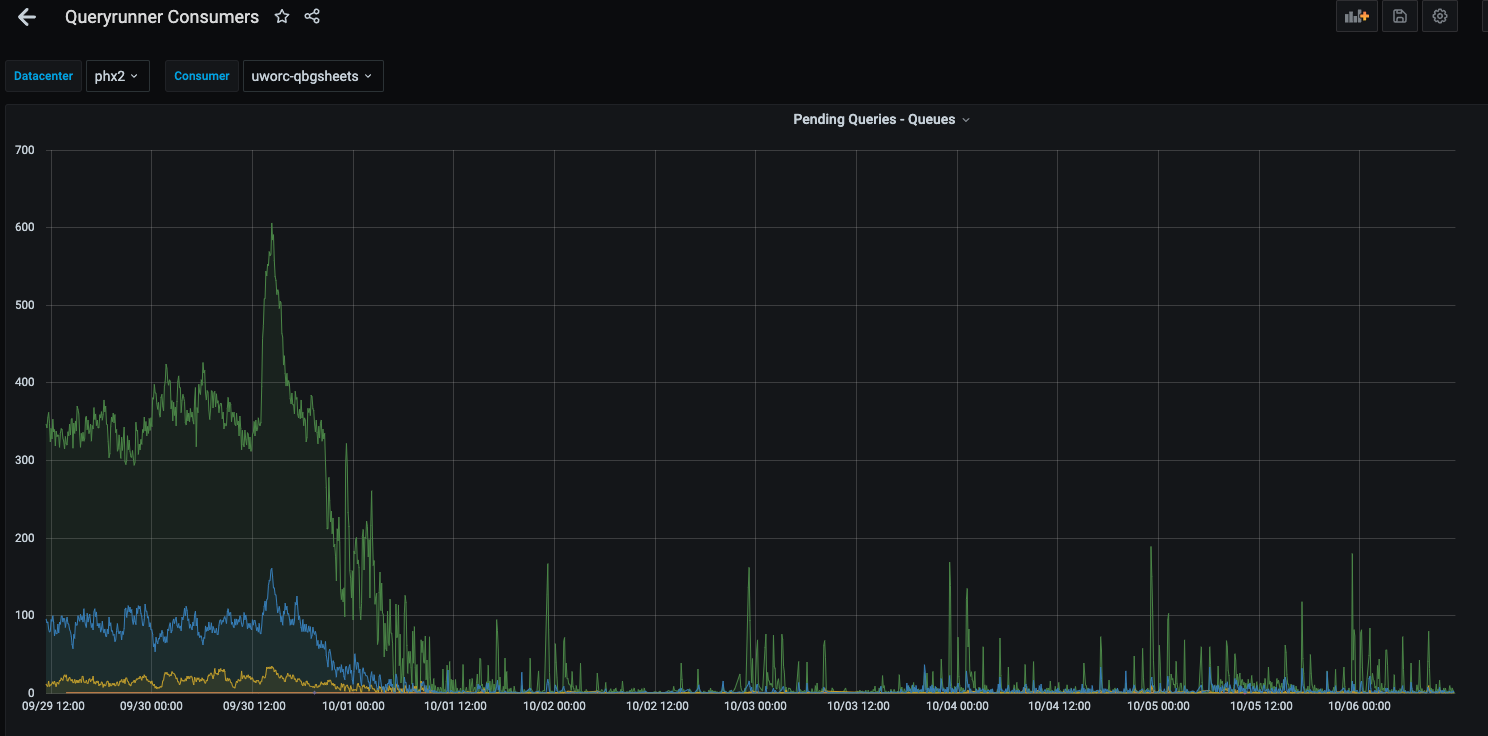Click the green series peak near 600
This screenshot has height=736, width=1488.
pos(271,225)
